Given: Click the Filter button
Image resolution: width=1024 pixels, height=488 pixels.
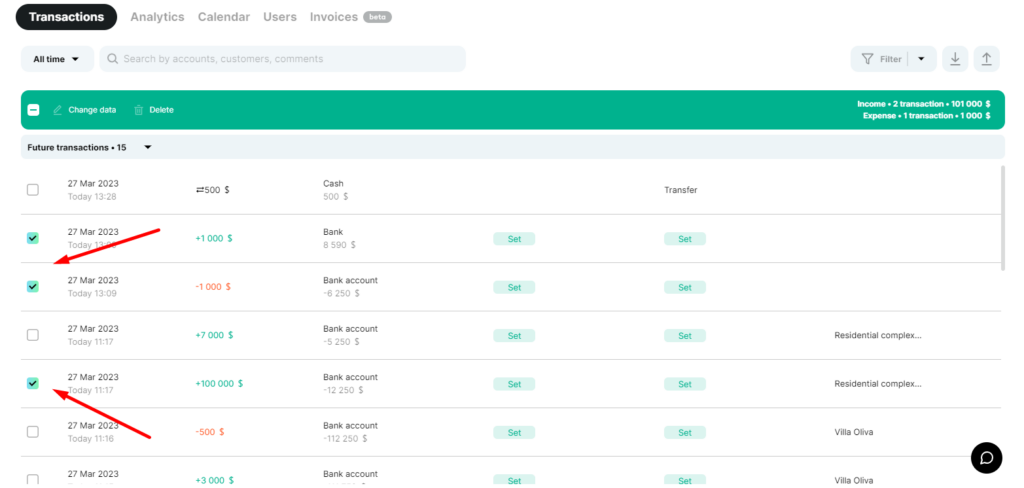Looking at the screenshot, I should [x=881, y=59].
